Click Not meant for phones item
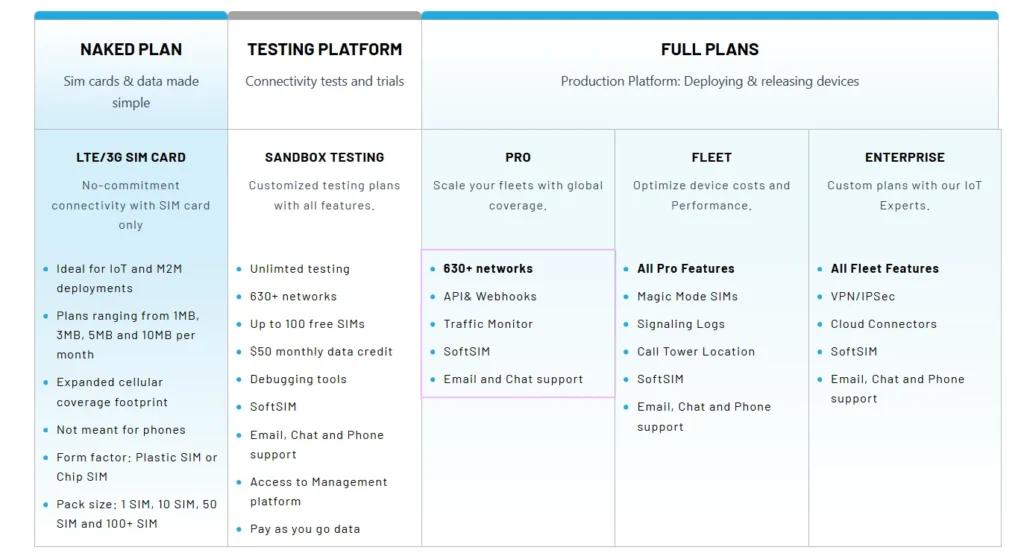 coord(121,430)
